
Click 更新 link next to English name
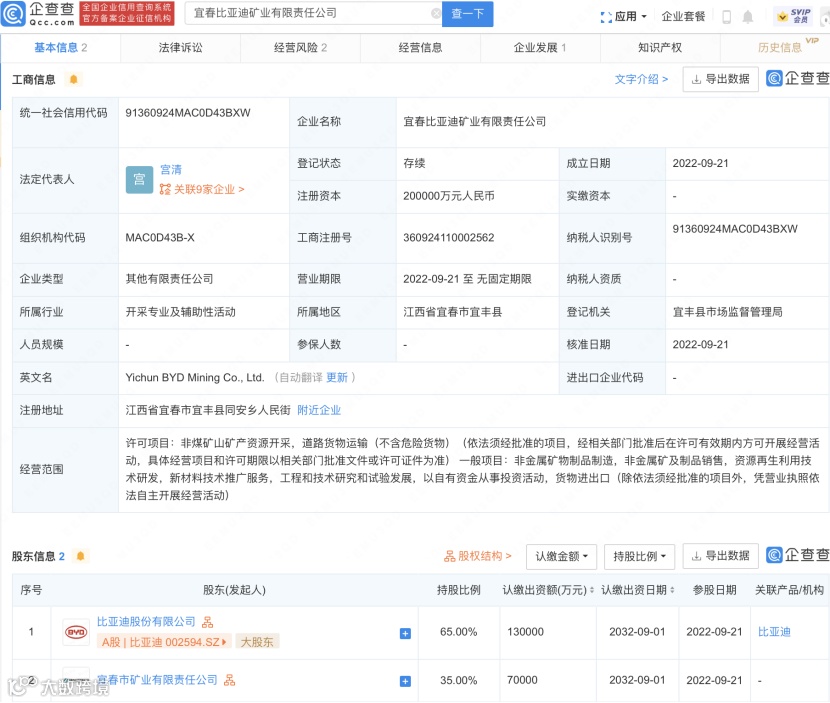337,377
